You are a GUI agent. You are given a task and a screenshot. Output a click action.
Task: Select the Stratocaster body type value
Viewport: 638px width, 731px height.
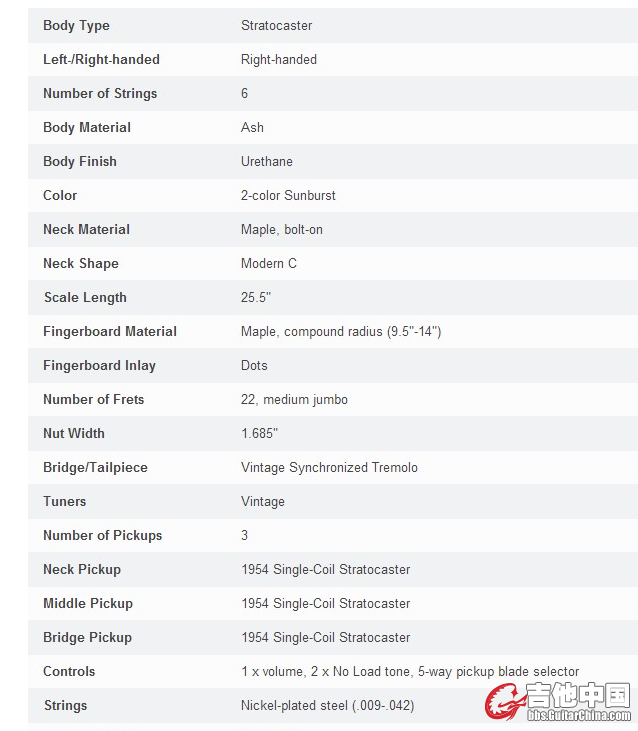pyautogui.click(x=276, y=25)
